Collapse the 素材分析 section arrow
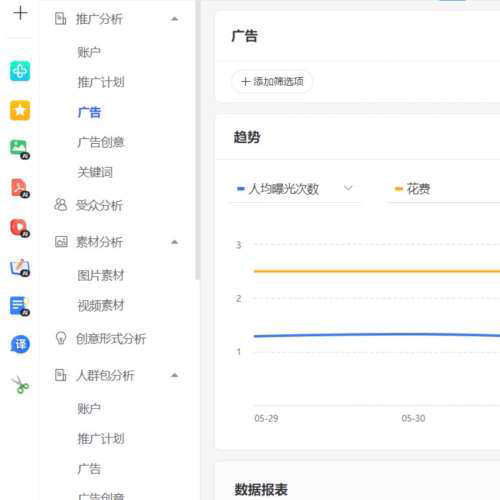The height and width of the screenshot is (500, 500). tap(174, 242)
